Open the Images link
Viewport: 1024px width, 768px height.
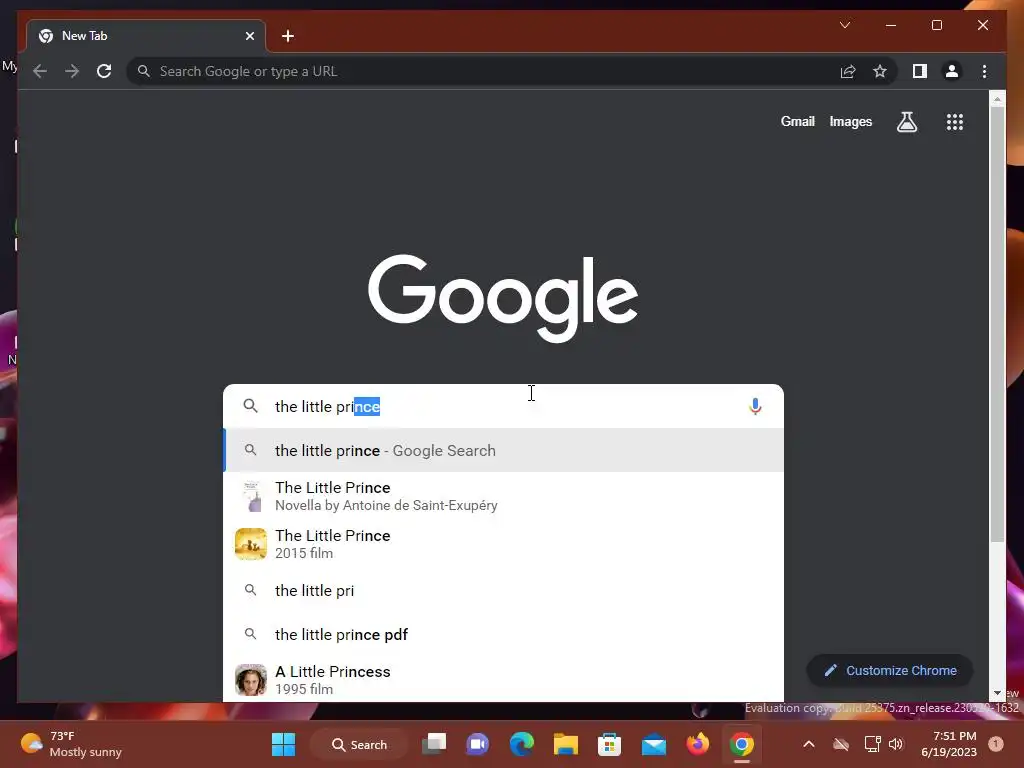850,121
